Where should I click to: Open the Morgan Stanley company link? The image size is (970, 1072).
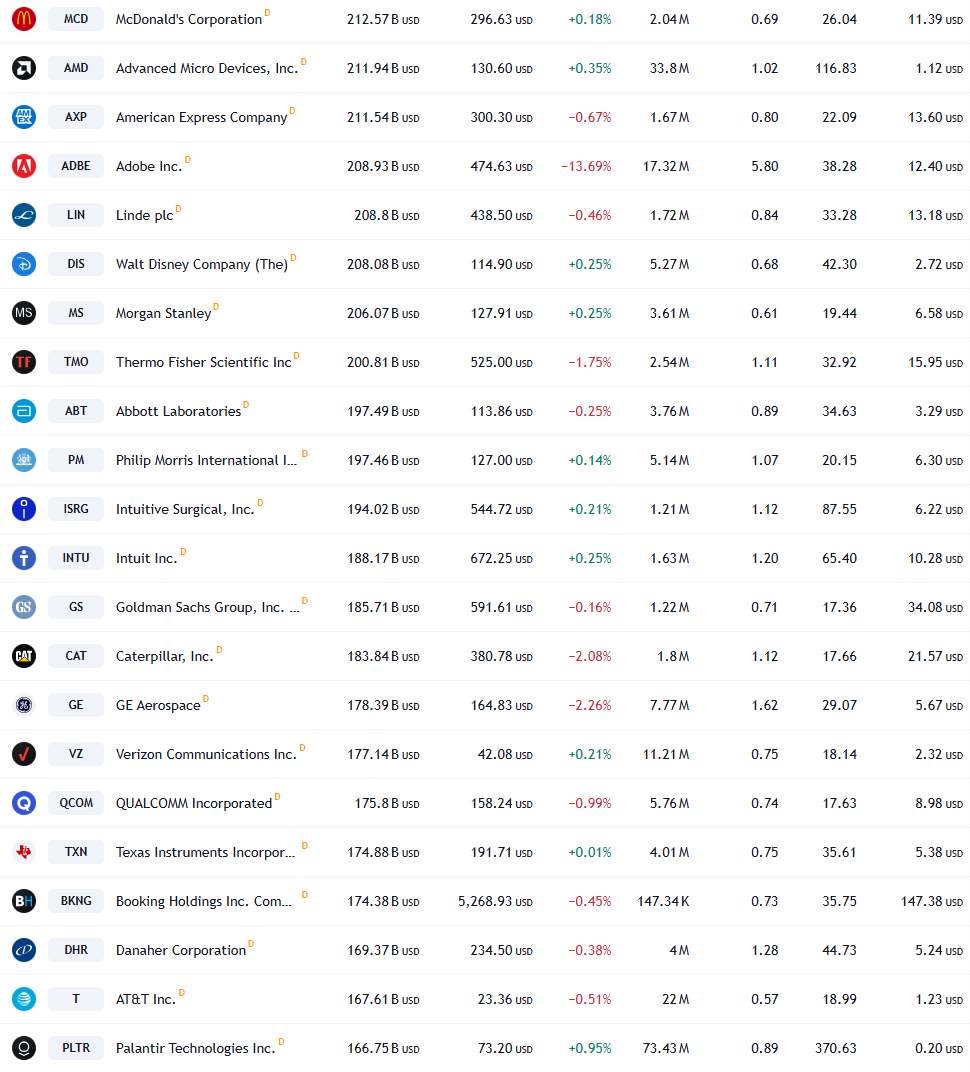click(x=163, y=314)
